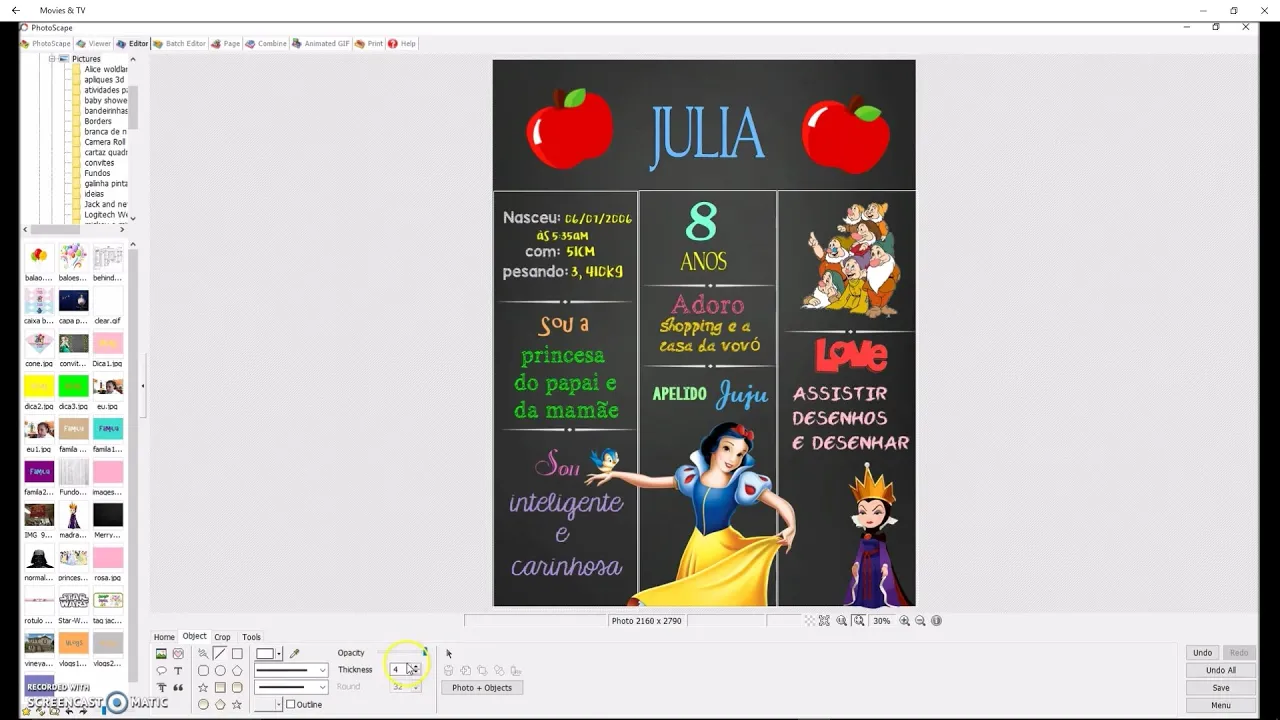Screen dimensions: 1280x720
Task: Click the Save button
Action: coord(1221,688)
